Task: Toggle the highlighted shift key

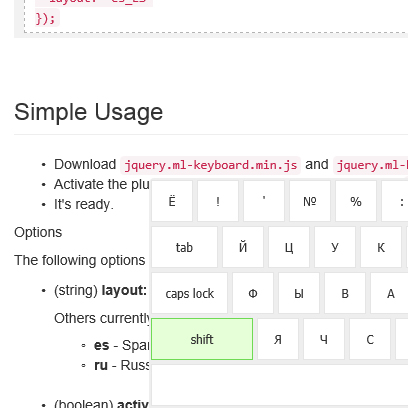Action: 202,339
